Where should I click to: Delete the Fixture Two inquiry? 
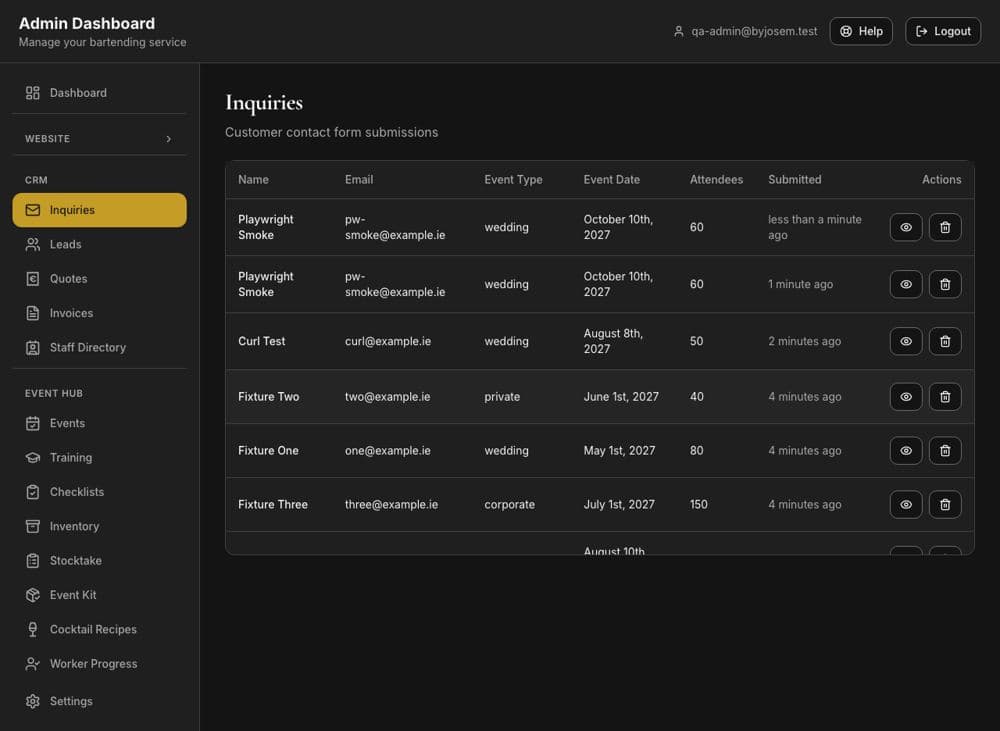(945, 397)
